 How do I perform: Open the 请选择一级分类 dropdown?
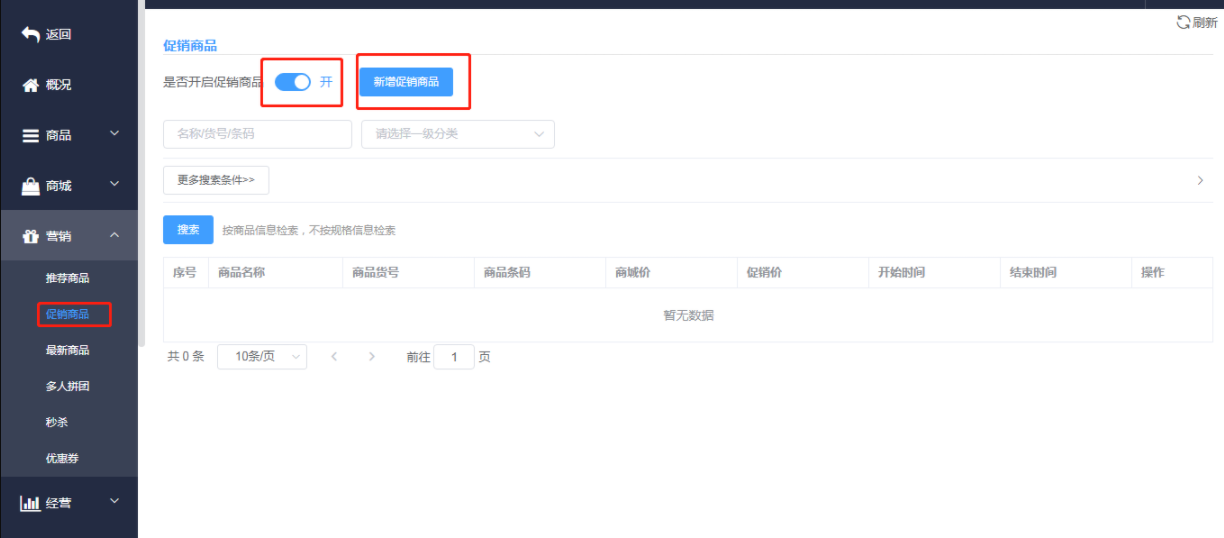click(458, 134)
